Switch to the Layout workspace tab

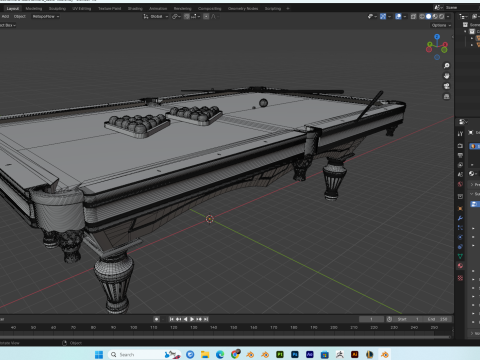pos(13,8)
